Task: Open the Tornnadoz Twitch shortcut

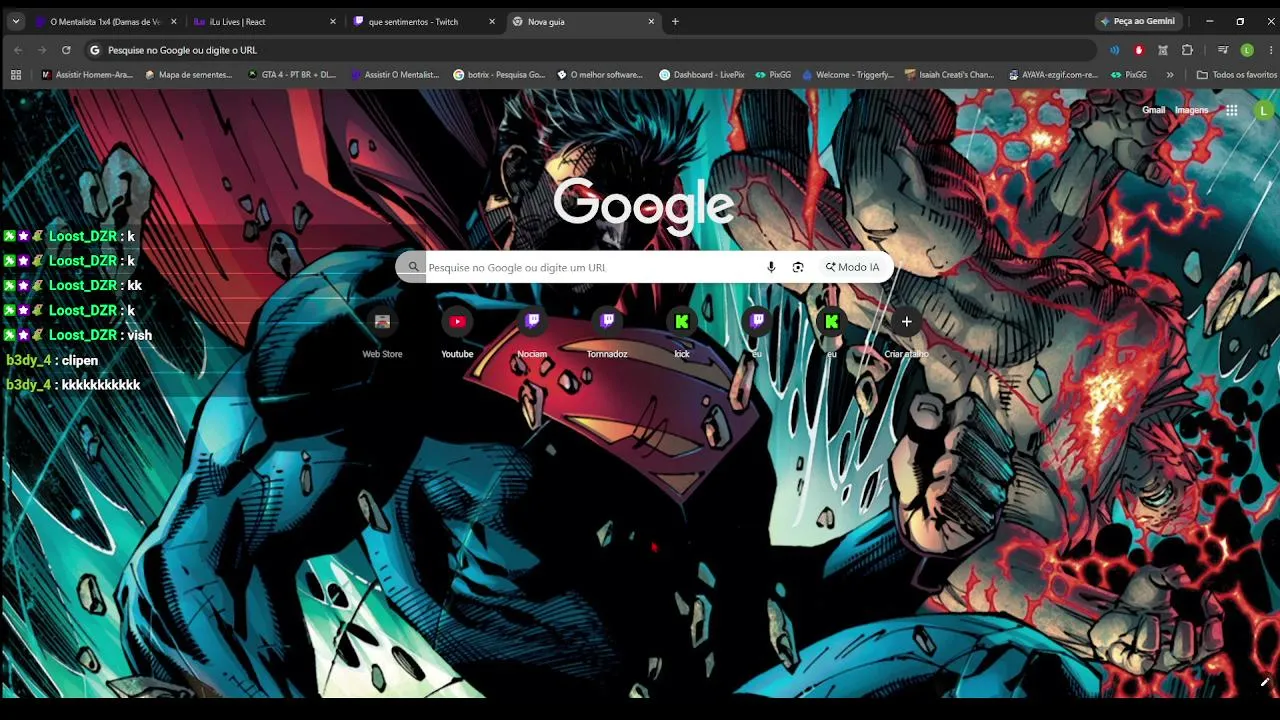Action: point(607,332)
